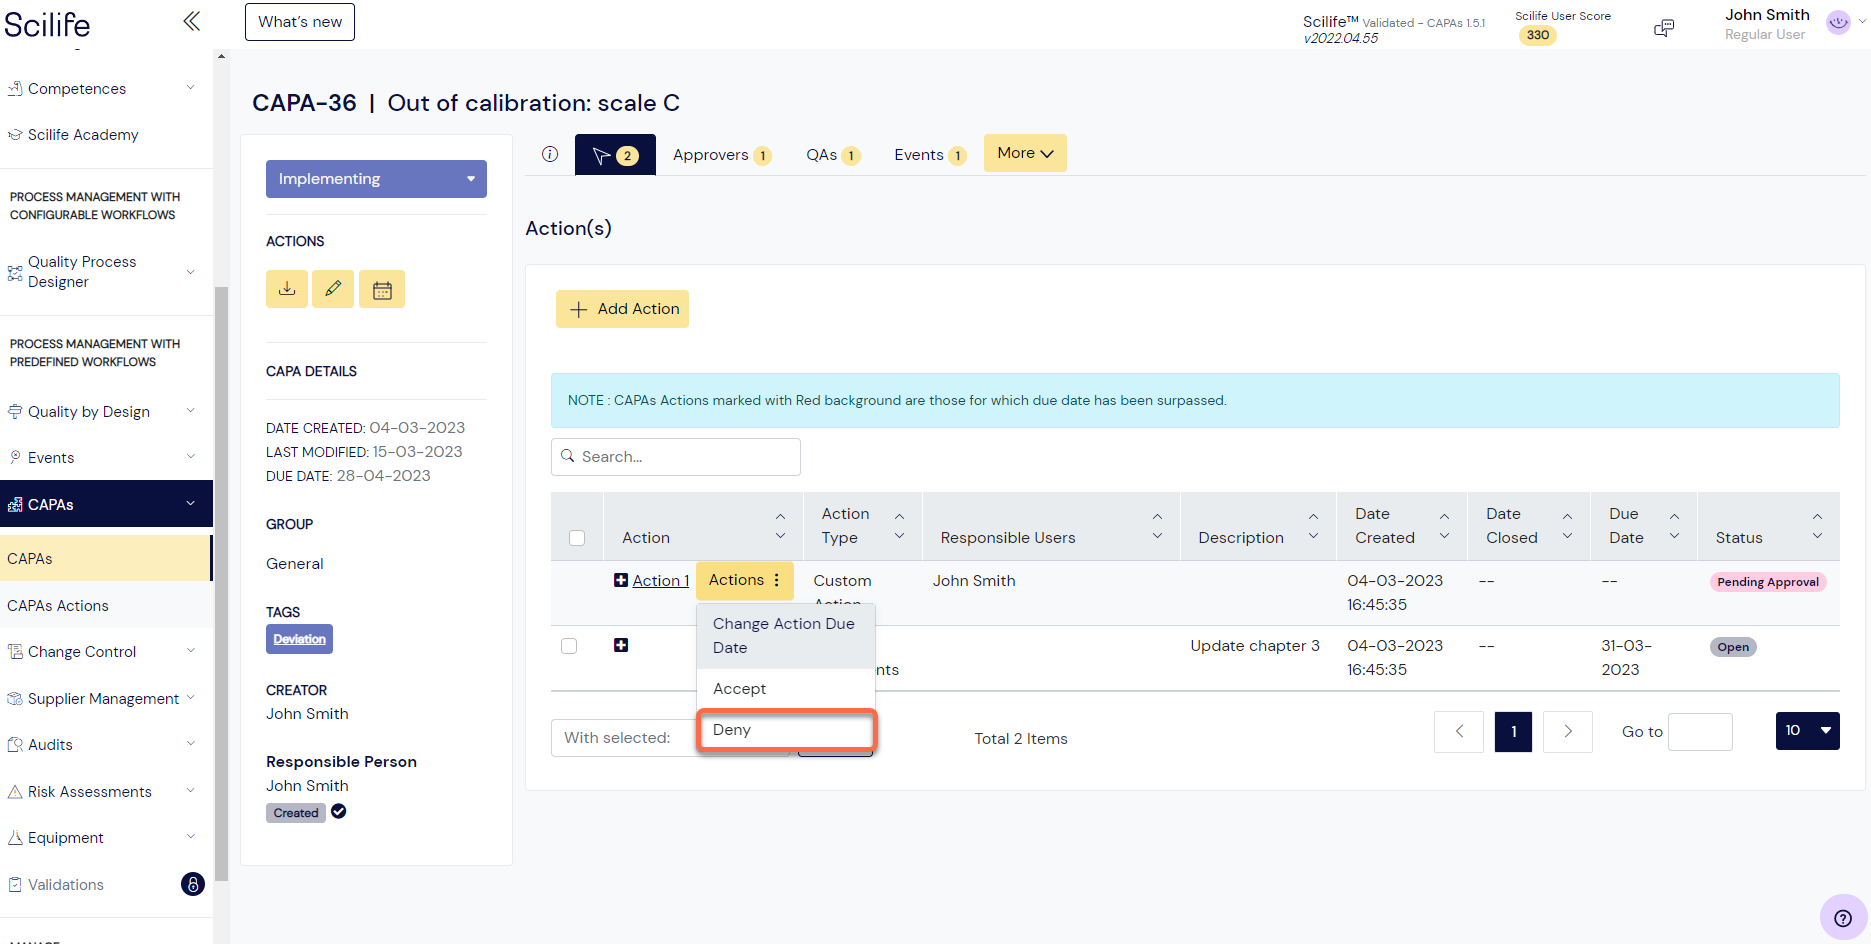Open the help question mark icon

1843,918
